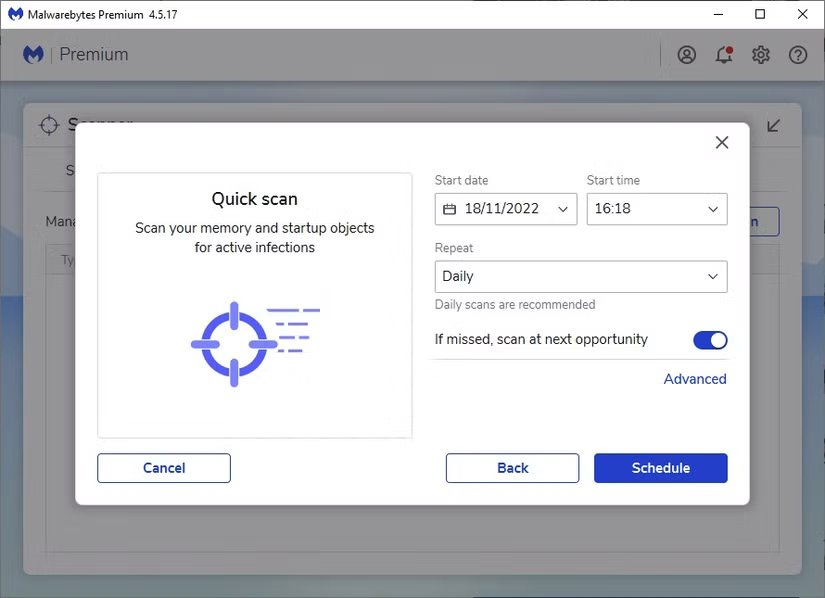Cancel the scheduled scan setup
The width and height of the screenshot is (825, 598).
tap(164, 468)
